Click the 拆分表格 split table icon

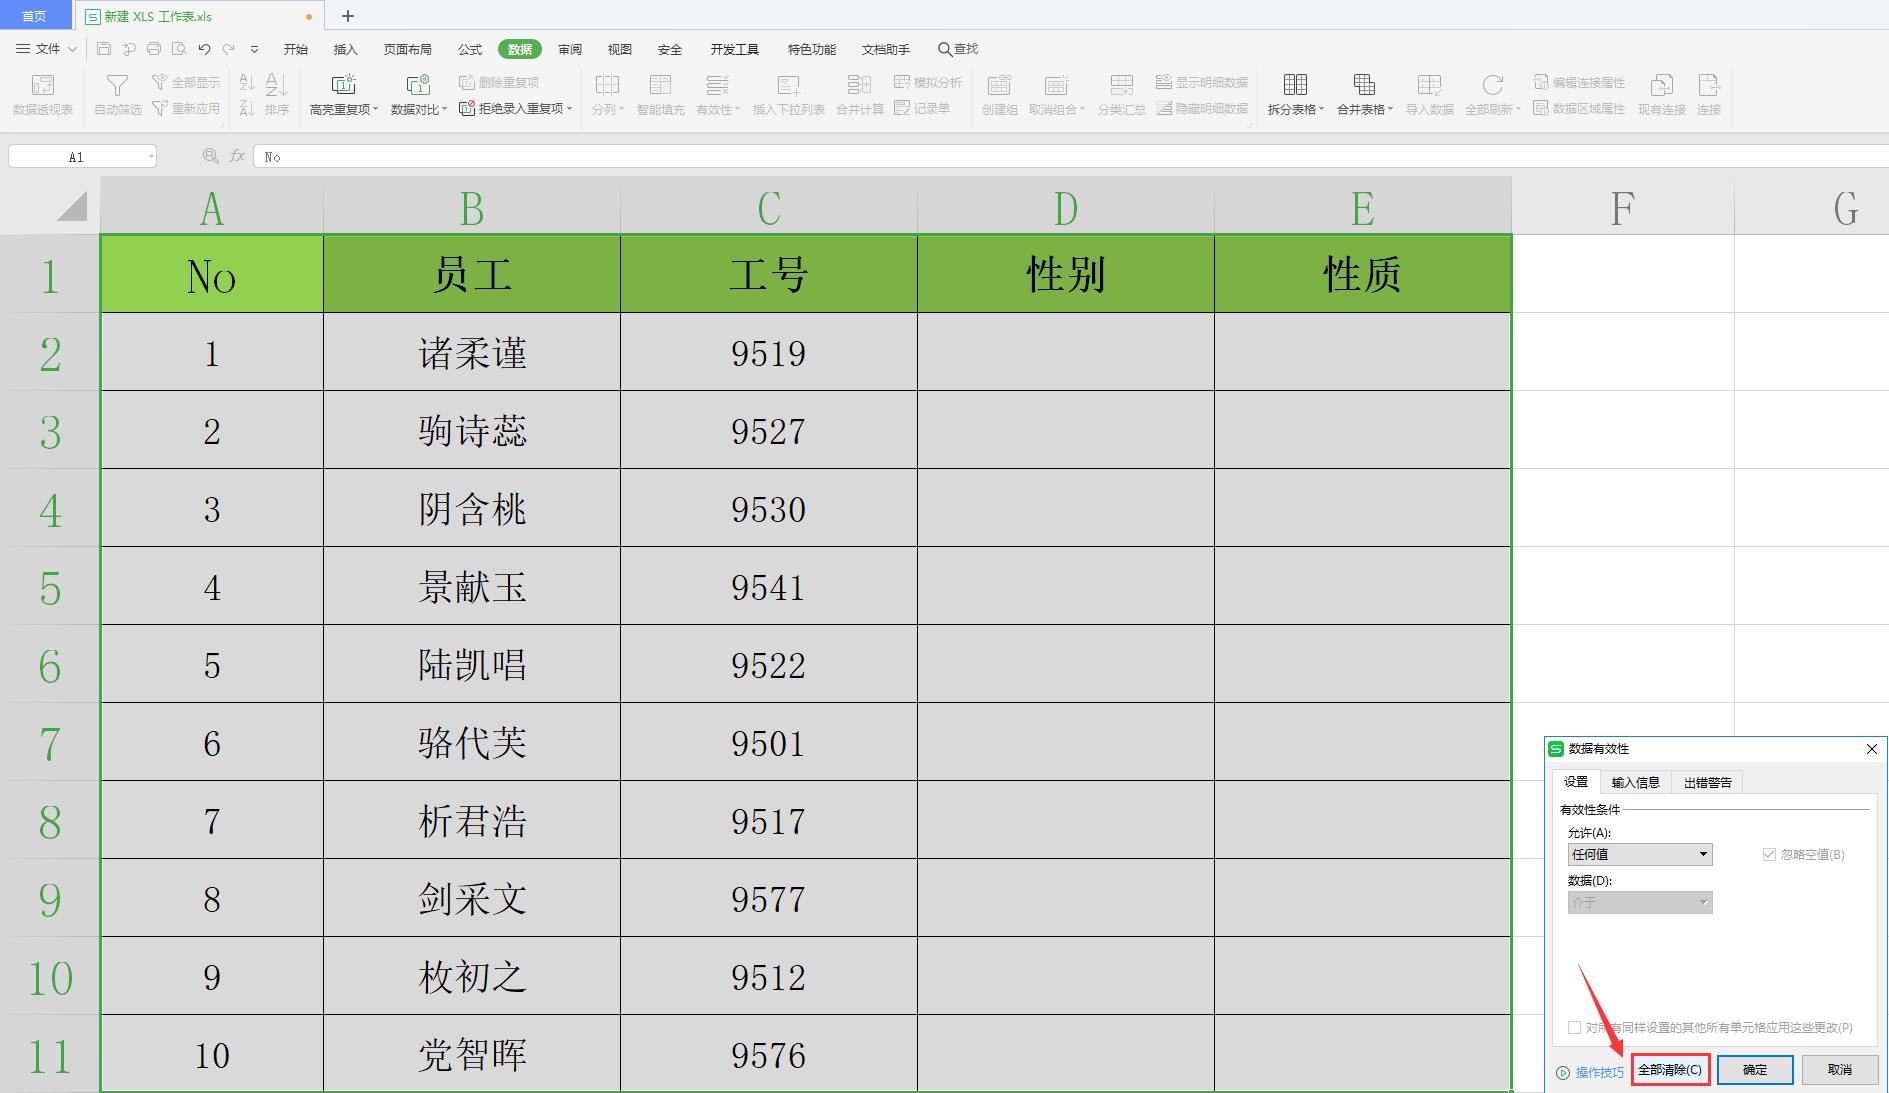point(1295,86)
